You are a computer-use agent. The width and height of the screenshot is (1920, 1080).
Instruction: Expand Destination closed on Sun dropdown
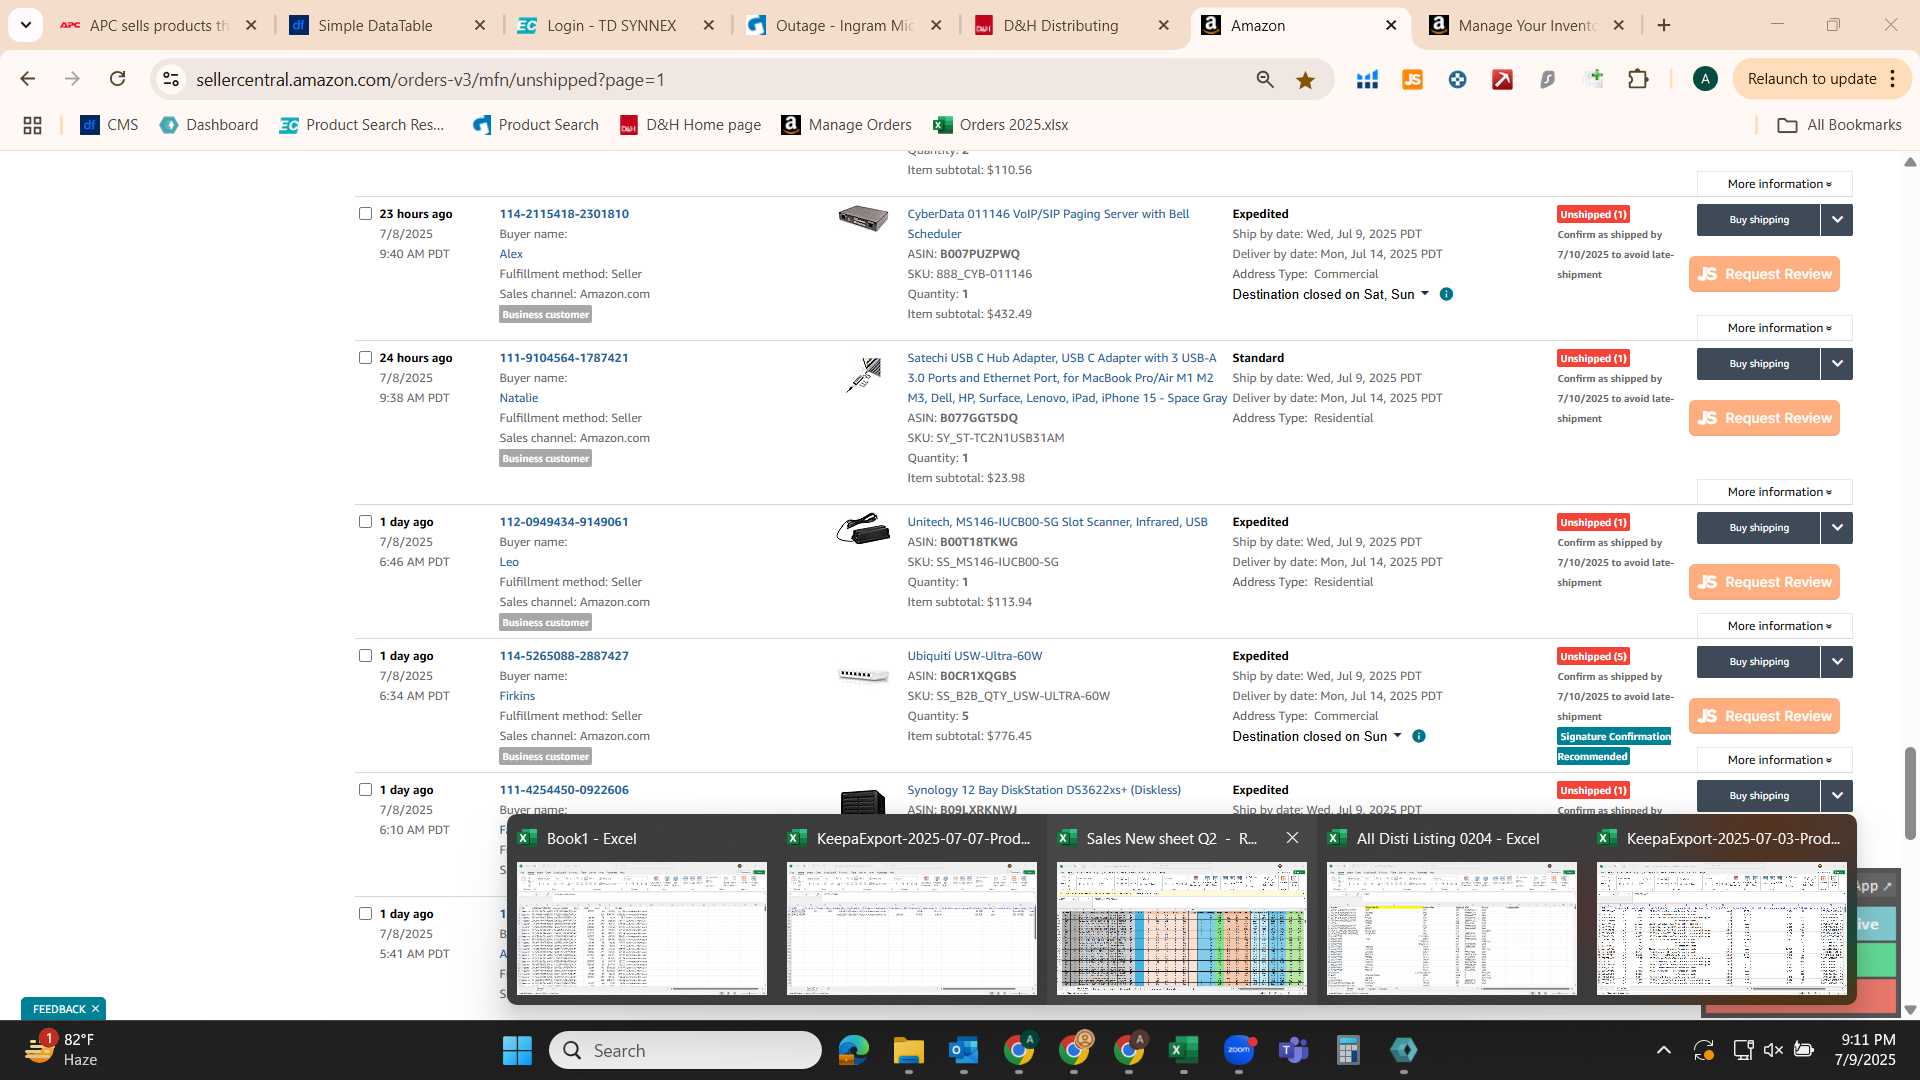pyautogui.click(x=1317, y=736)
